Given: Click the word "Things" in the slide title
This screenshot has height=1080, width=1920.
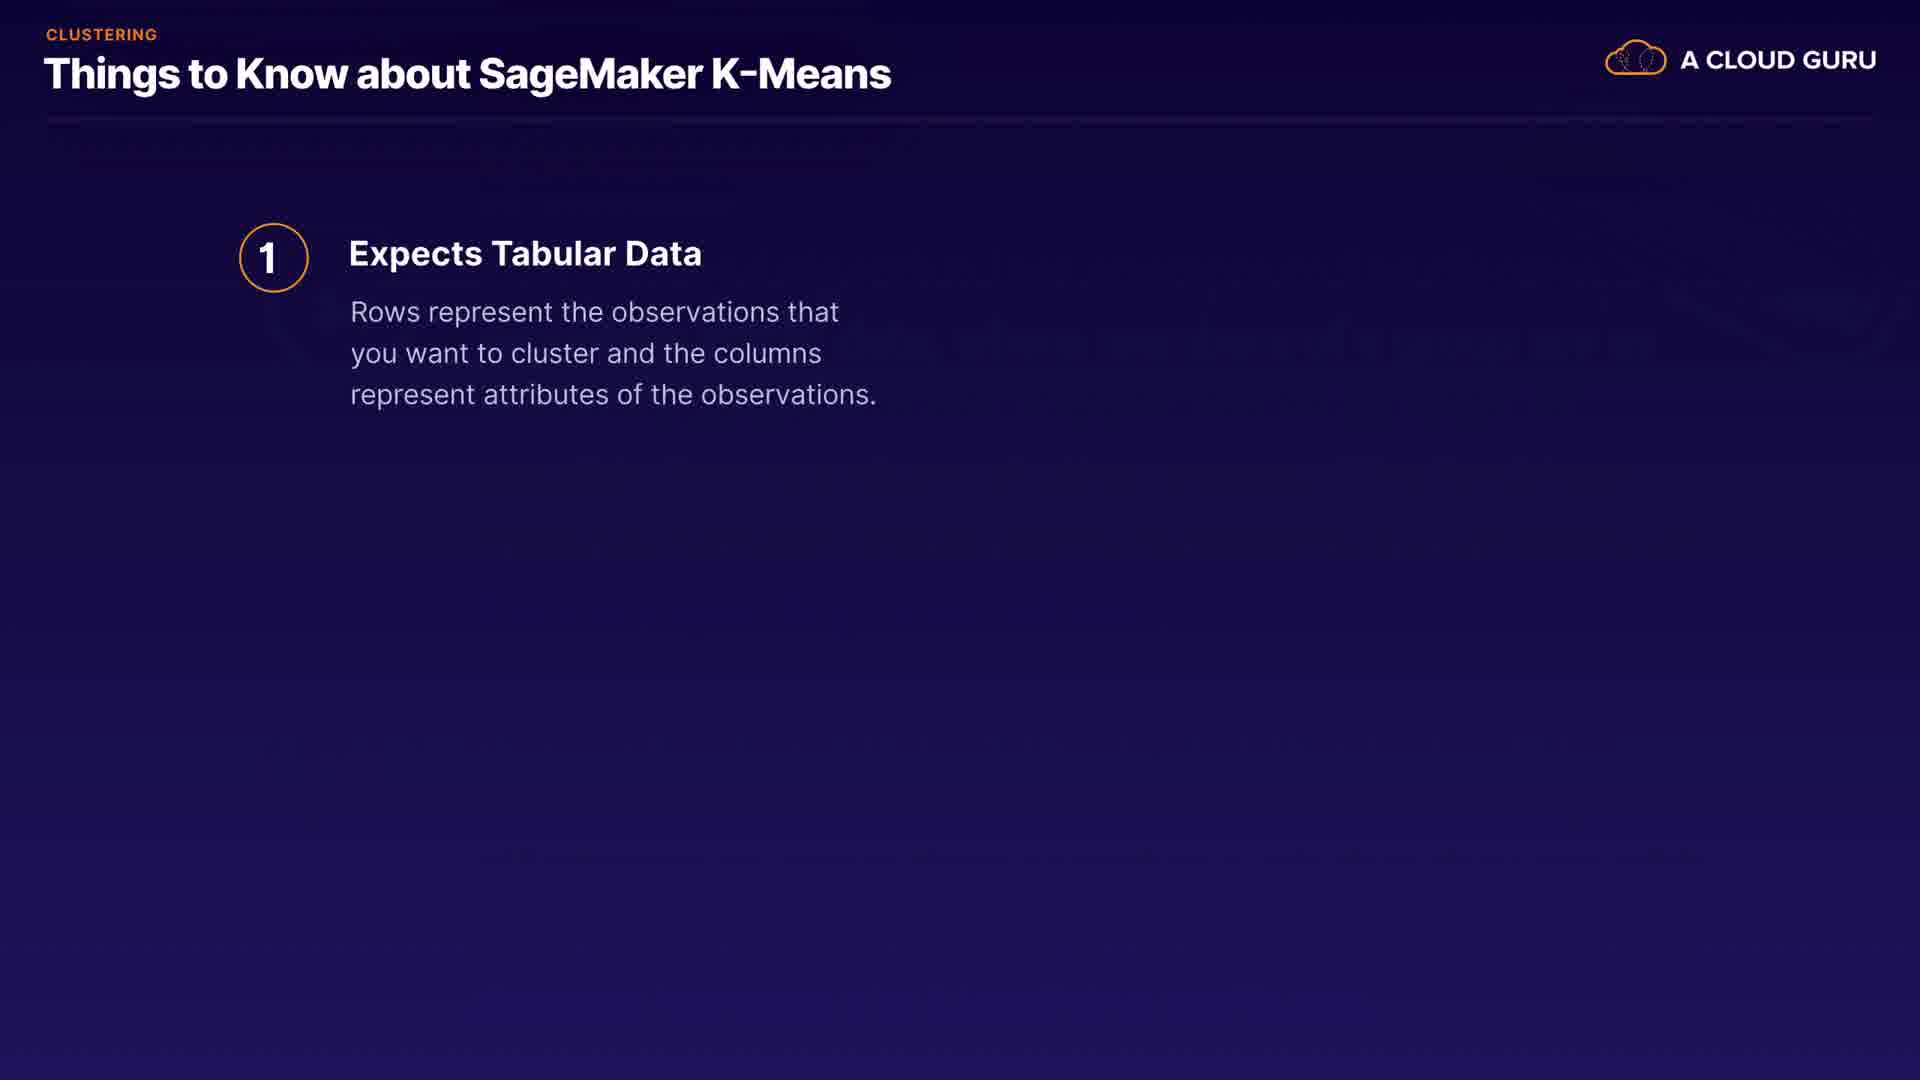Looking at the screenshot, I should [111, 76].
